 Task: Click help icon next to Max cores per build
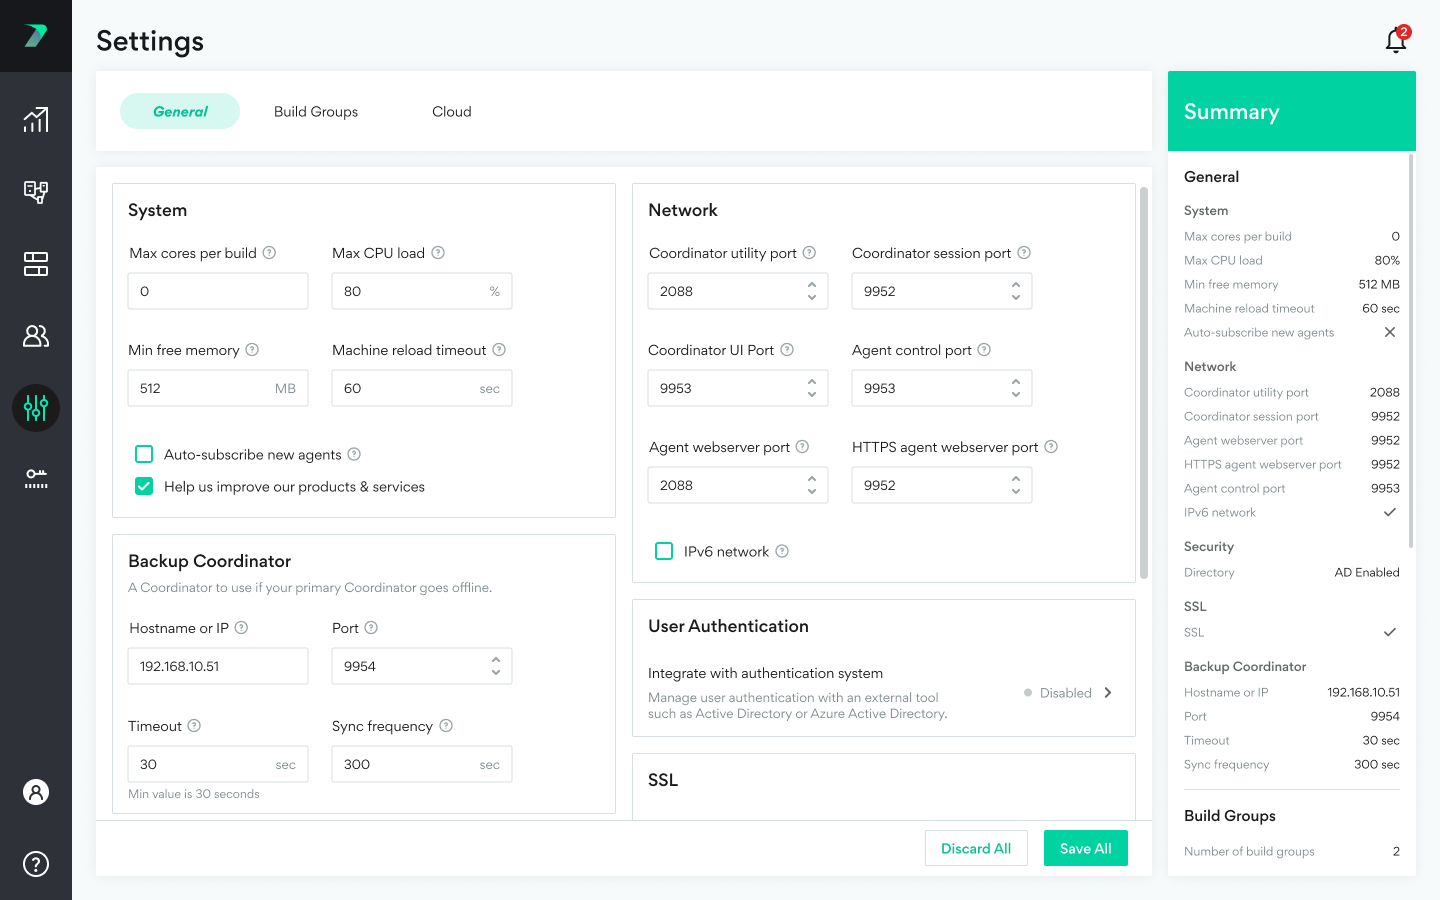click(269, 253)
